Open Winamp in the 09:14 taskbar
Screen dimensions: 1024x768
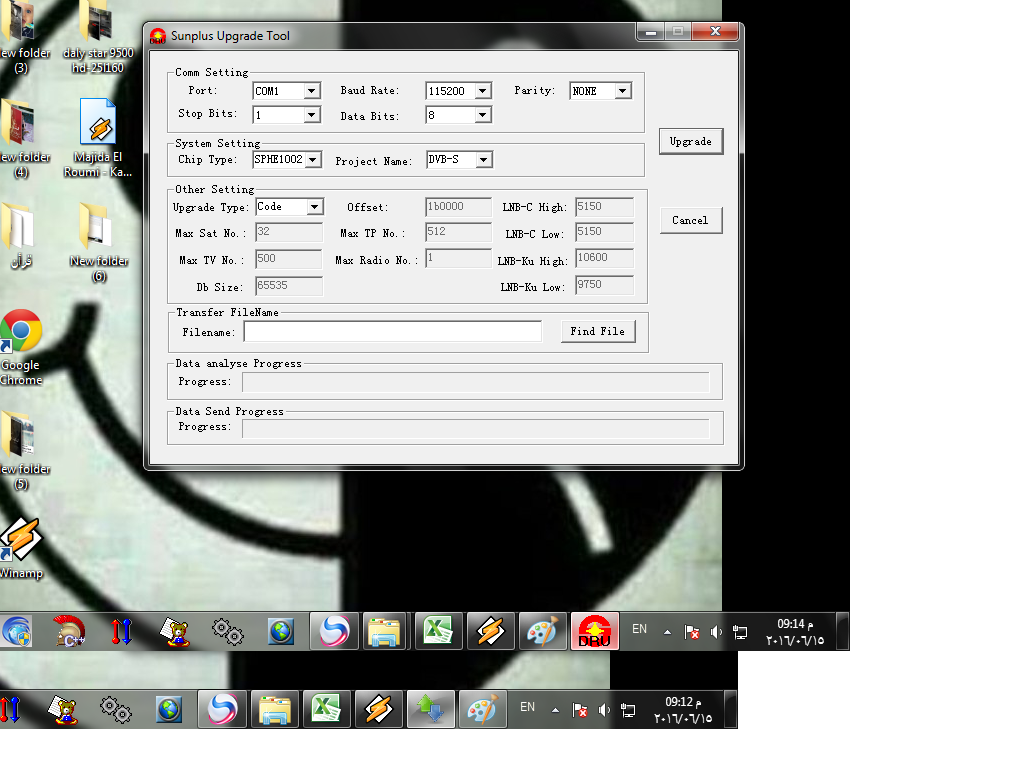[490, 632]
